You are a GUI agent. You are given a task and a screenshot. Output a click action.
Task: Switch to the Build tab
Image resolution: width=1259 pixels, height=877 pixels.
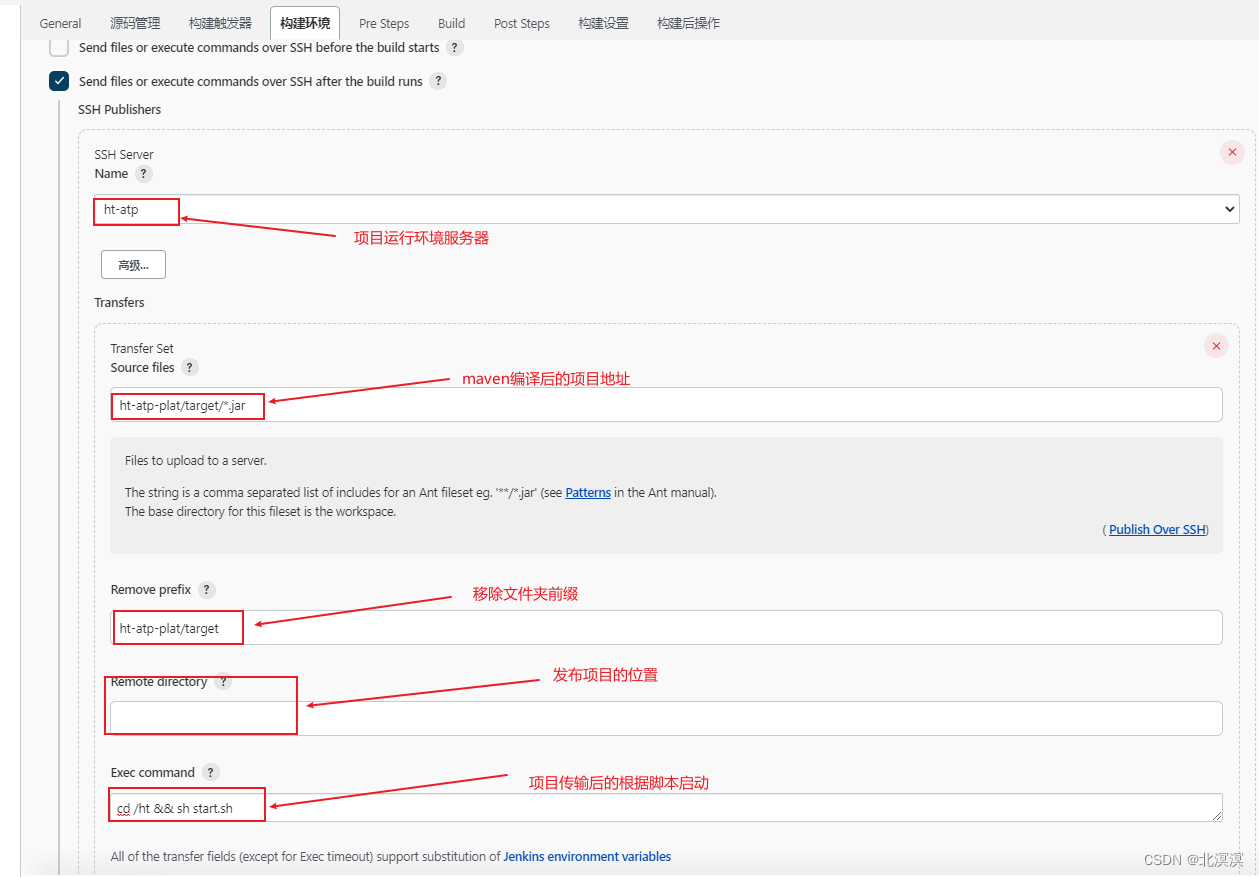(450, 23)
